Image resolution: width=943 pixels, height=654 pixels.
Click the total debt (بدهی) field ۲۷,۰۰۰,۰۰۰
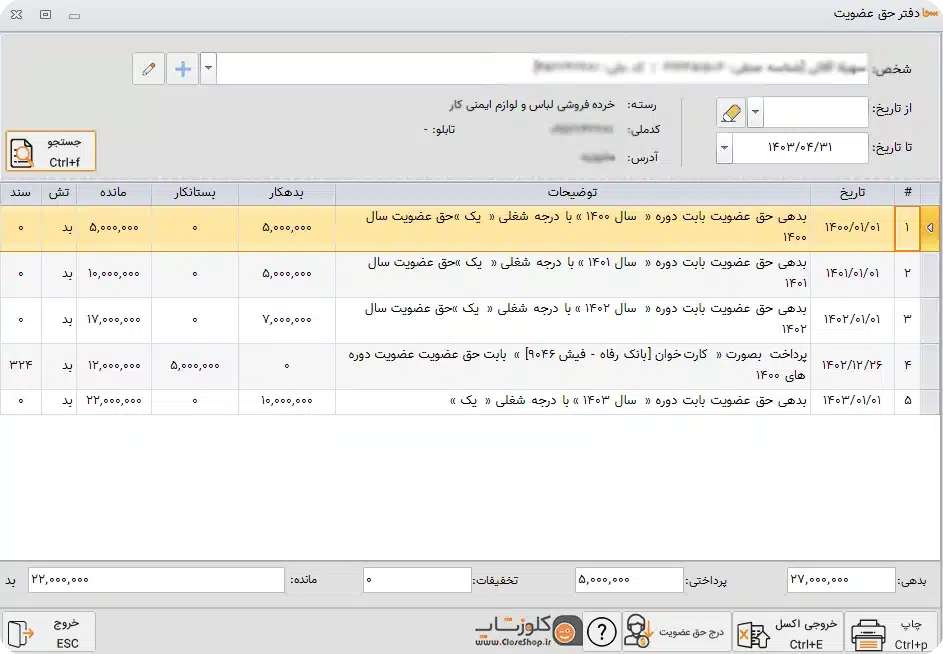841,581
